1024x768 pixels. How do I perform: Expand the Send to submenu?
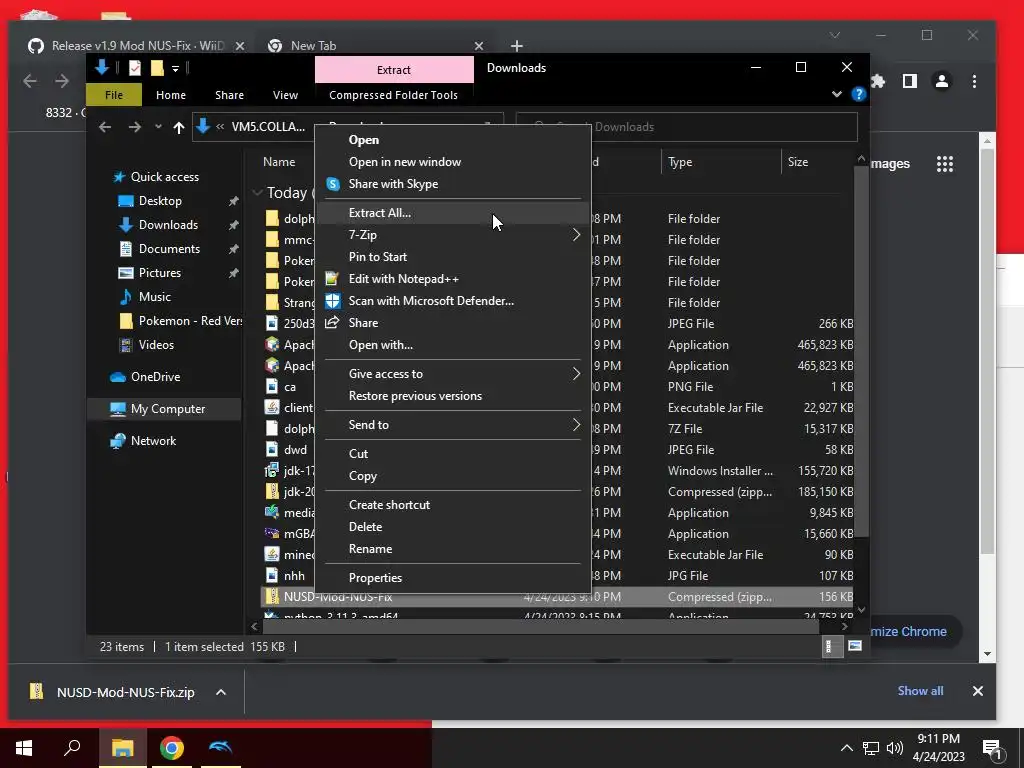click(x=453, y=425)
